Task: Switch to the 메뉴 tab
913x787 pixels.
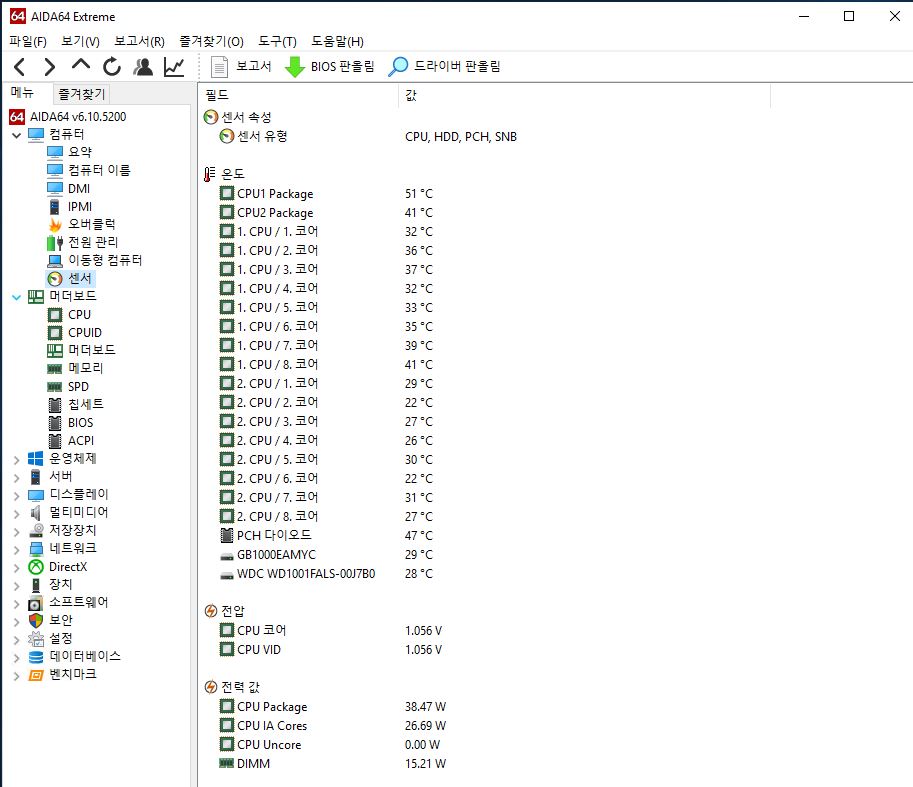Action: [23, 93]
